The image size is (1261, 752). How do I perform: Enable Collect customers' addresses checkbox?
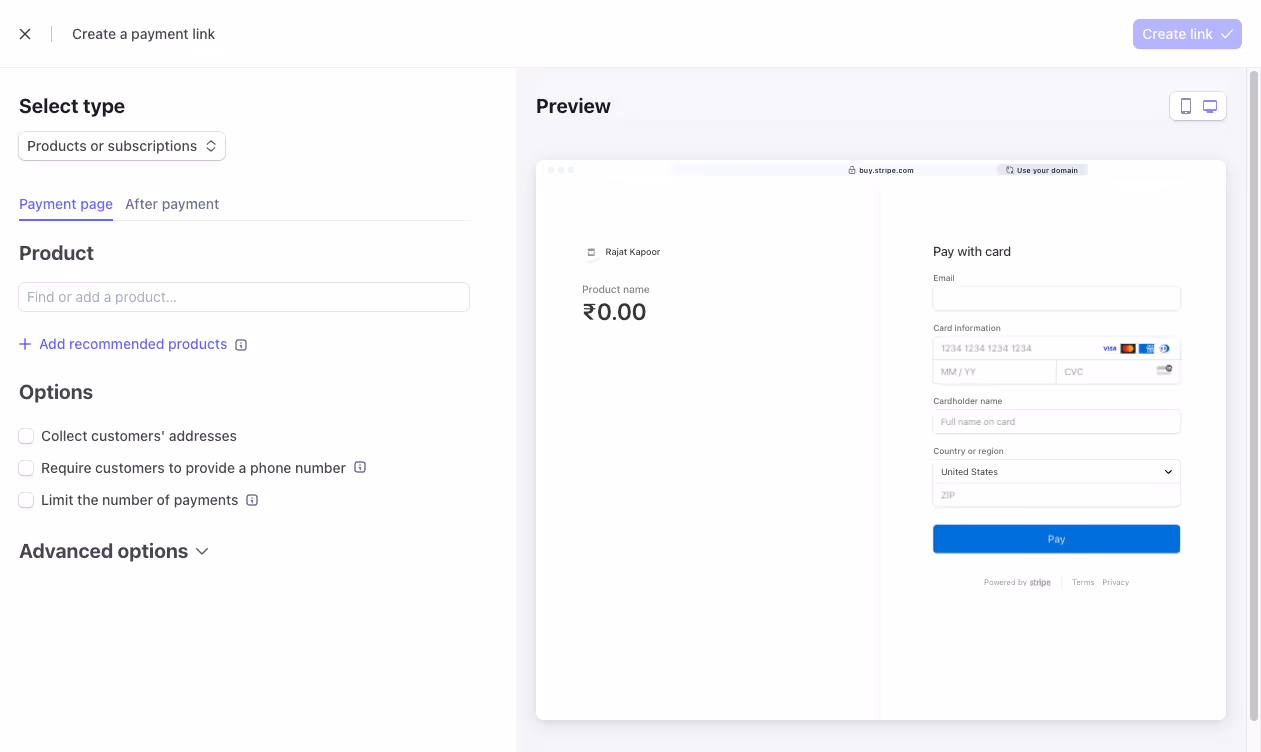coord(26,436)
